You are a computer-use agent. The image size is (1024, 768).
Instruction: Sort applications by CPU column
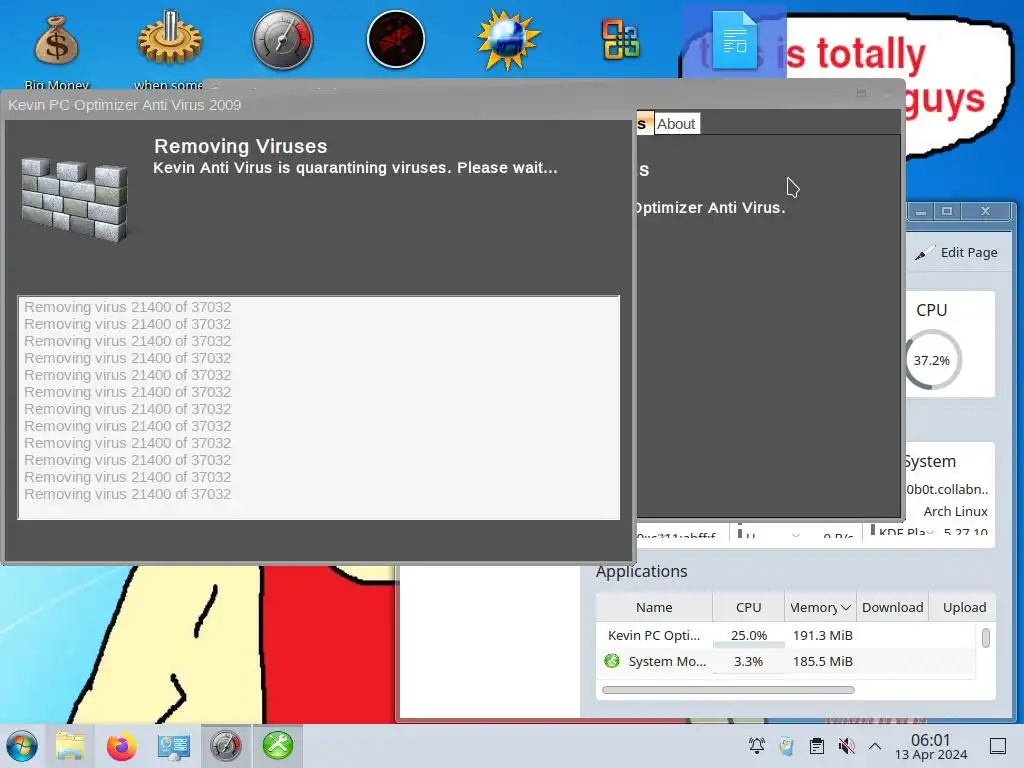click(x=748, y=607)
